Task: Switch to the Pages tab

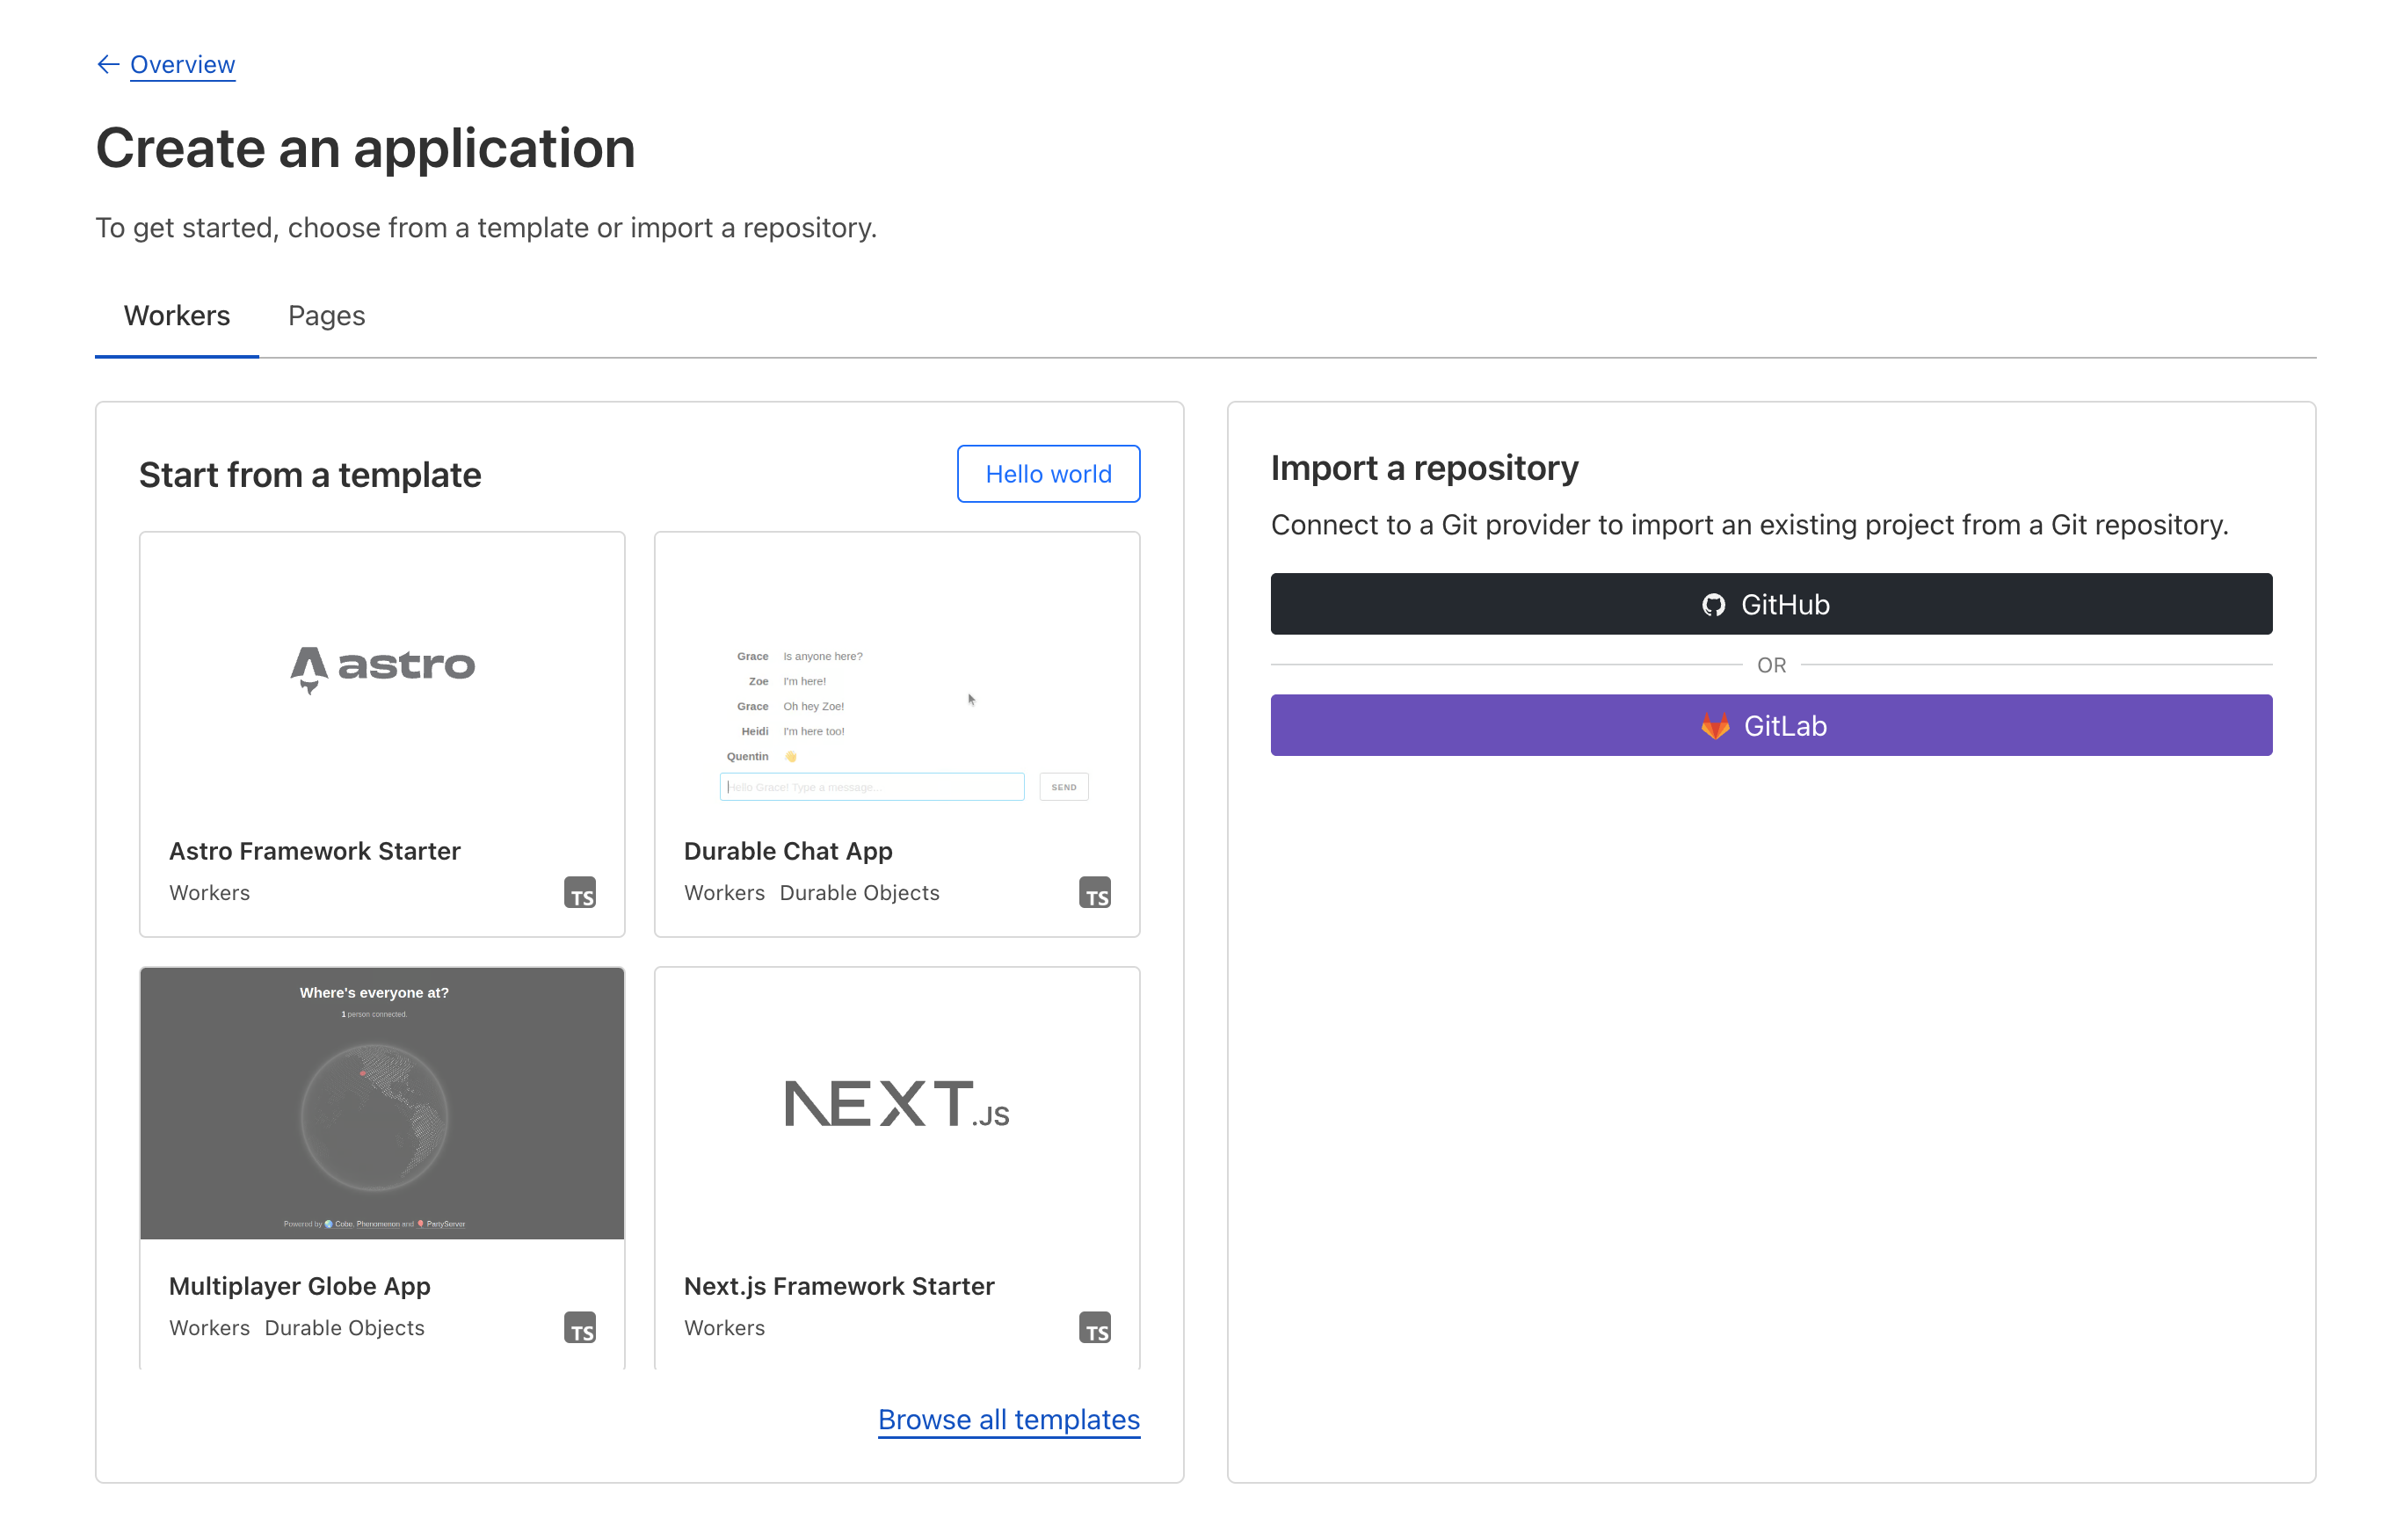Action: (326, 316)
